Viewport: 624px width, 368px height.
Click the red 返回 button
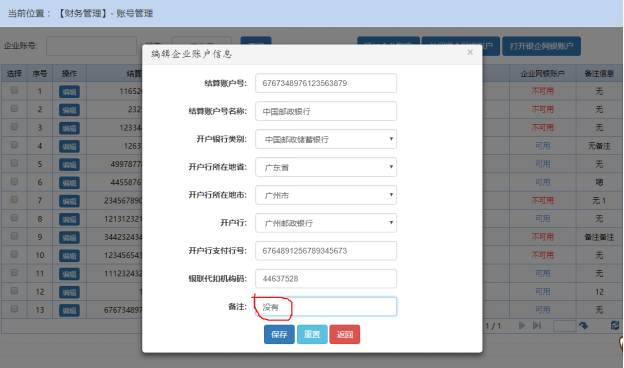[345, 334]
